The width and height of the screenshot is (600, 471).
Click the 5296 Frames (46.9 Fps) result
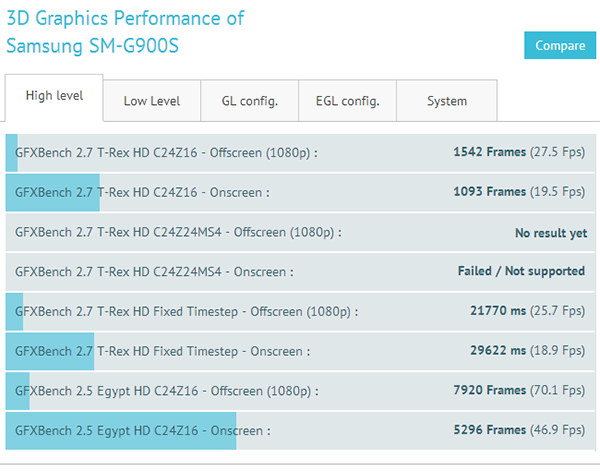coord(519,430)
